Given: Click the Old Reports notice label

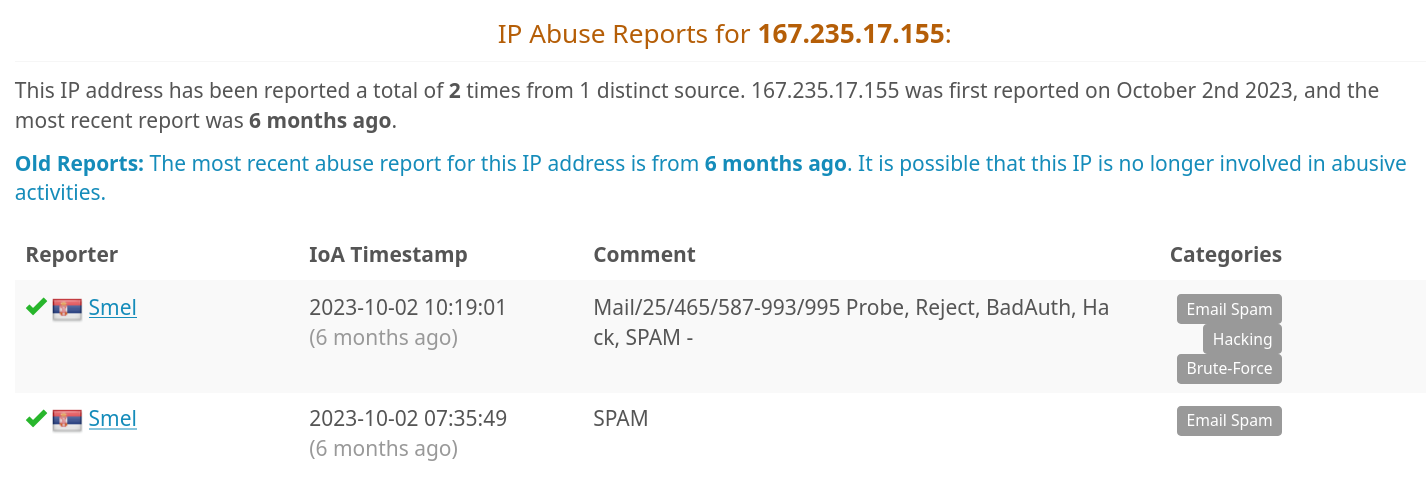Looking at the screenshot, I should pos(80,164).
